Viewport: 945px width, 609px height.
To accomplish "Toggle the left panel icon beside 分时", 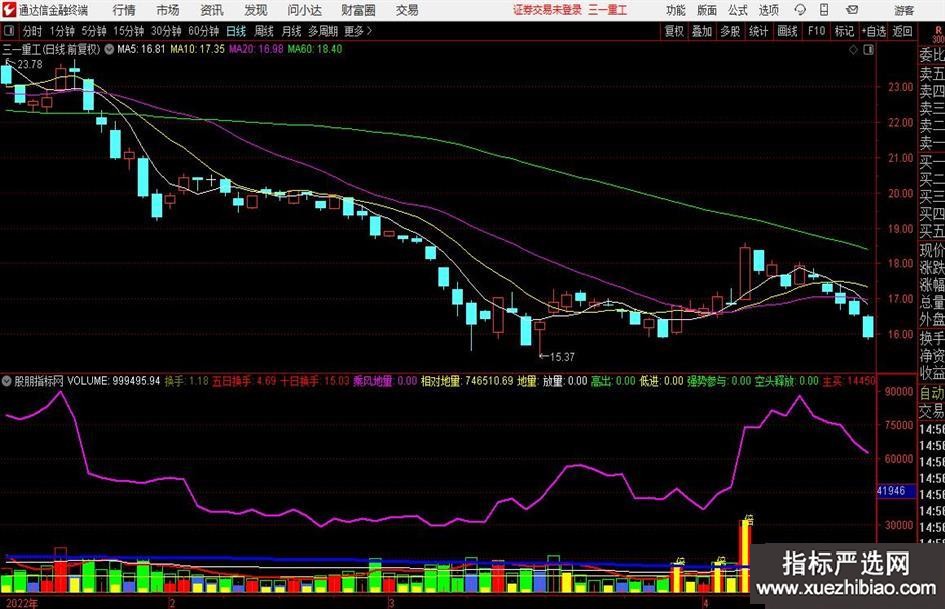I will tap(9, 31).
